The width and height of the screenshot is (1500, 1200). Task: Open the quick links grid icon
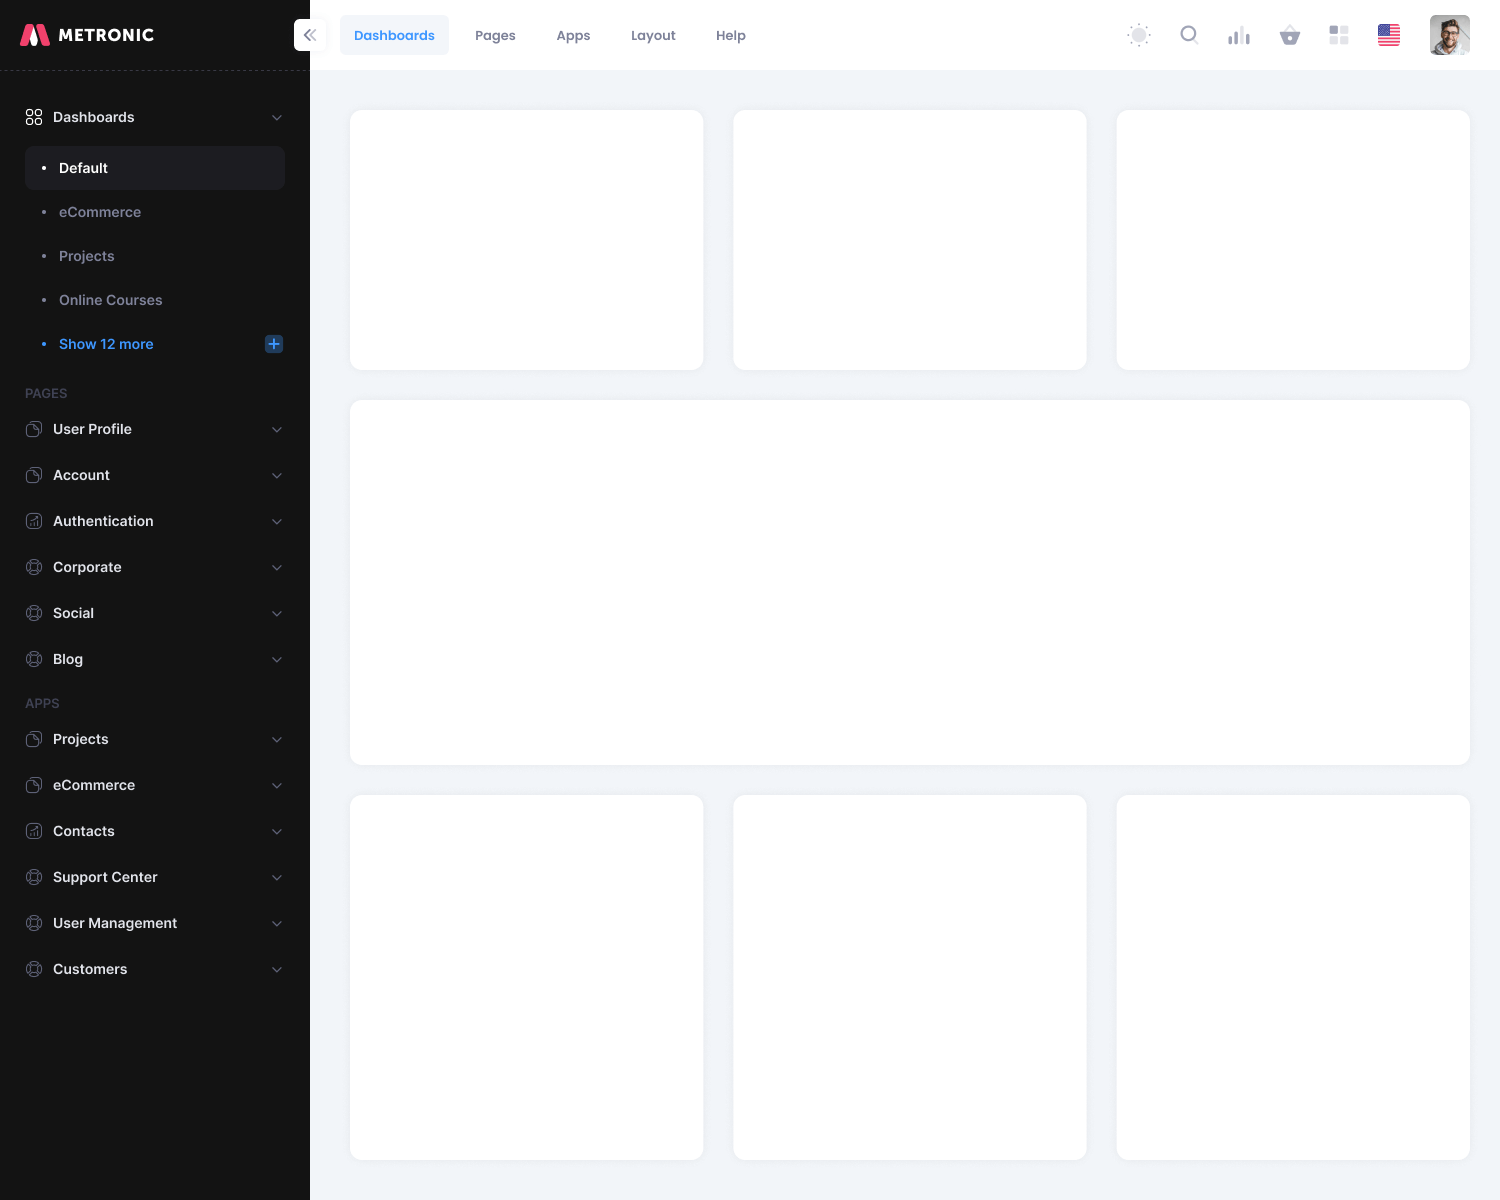coord(1339,35)
